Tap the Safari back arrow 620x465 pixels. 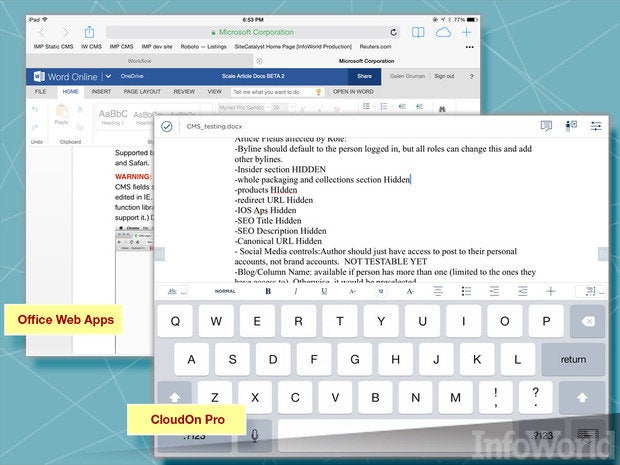pyautogui.click(x=42, y=32)
